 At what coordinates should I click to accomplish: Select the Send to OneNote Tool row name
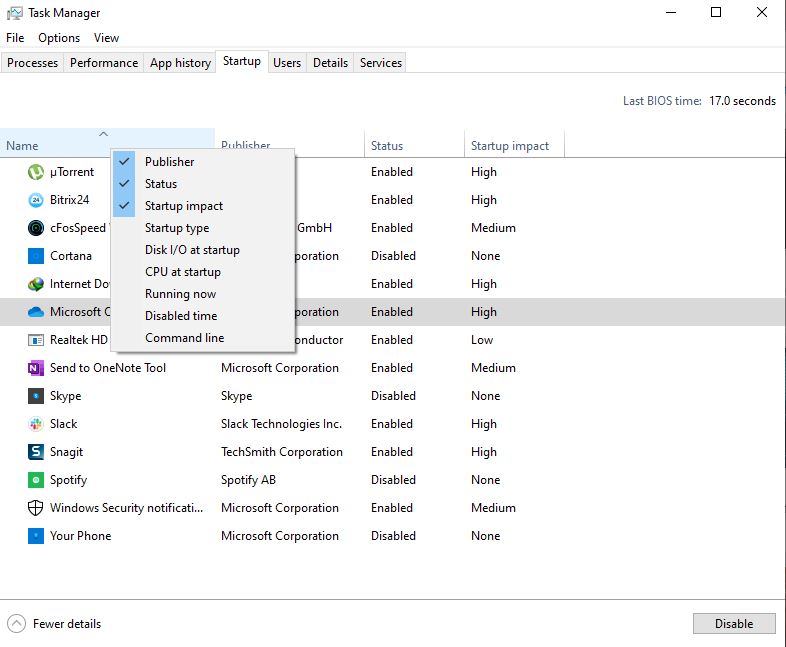107,368
